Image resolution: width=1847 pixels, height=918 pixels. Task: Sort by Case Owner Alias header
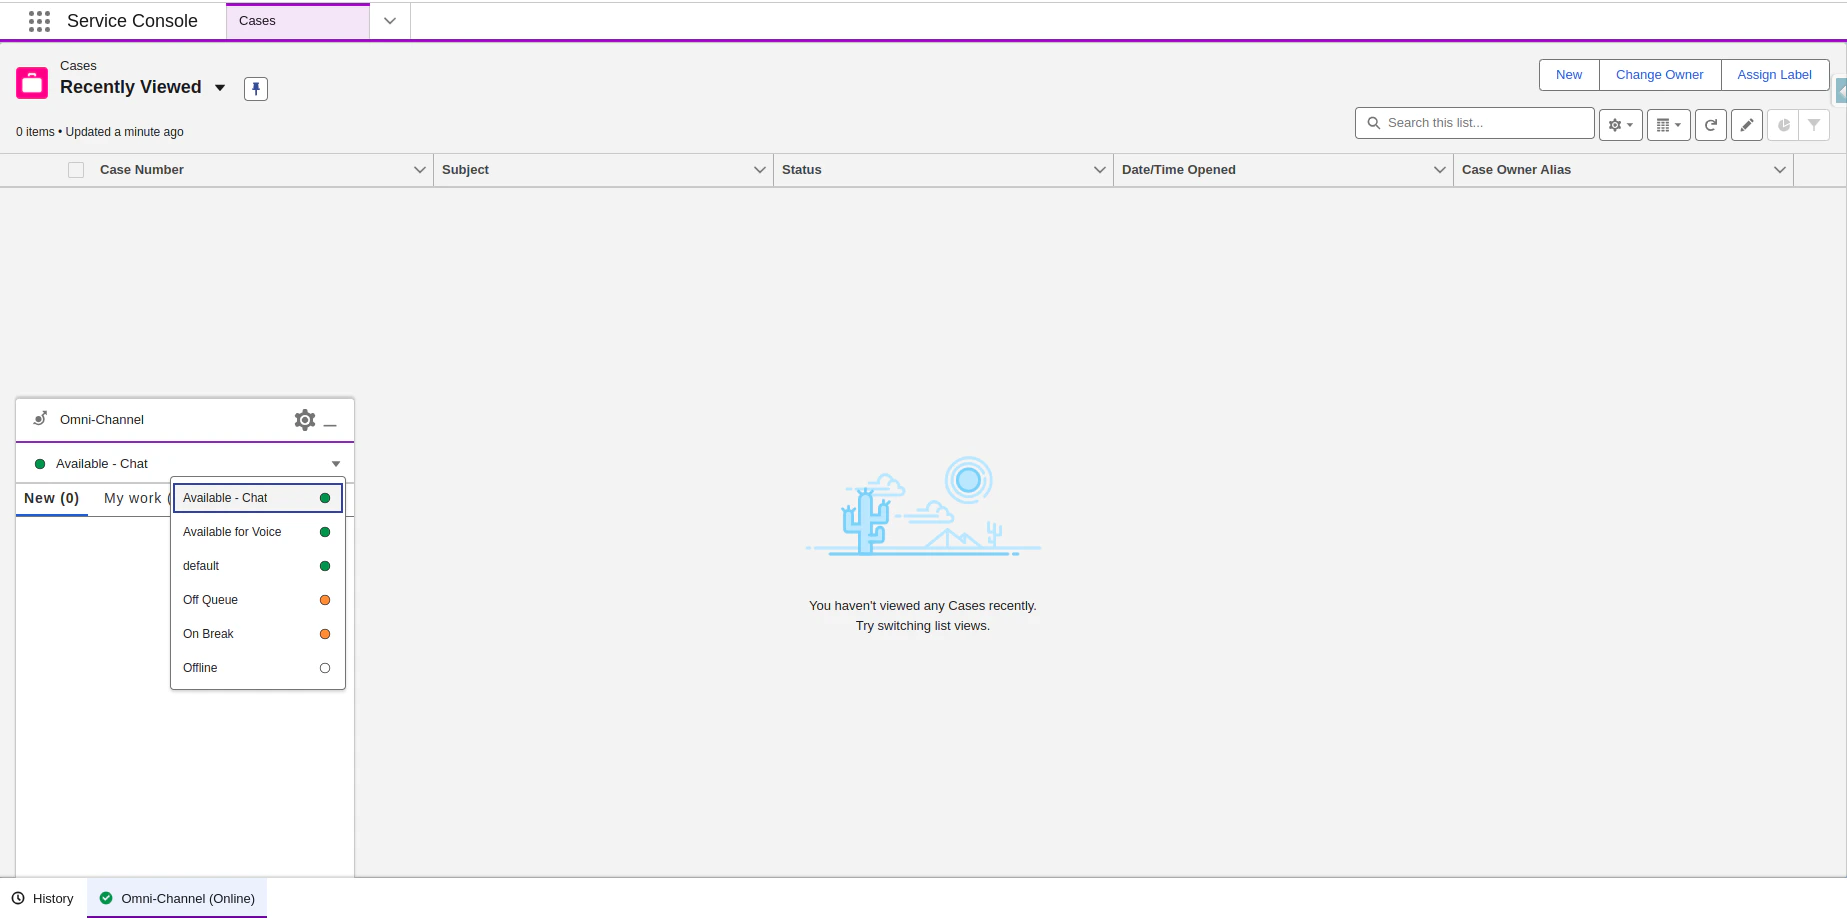[1516, 170]
